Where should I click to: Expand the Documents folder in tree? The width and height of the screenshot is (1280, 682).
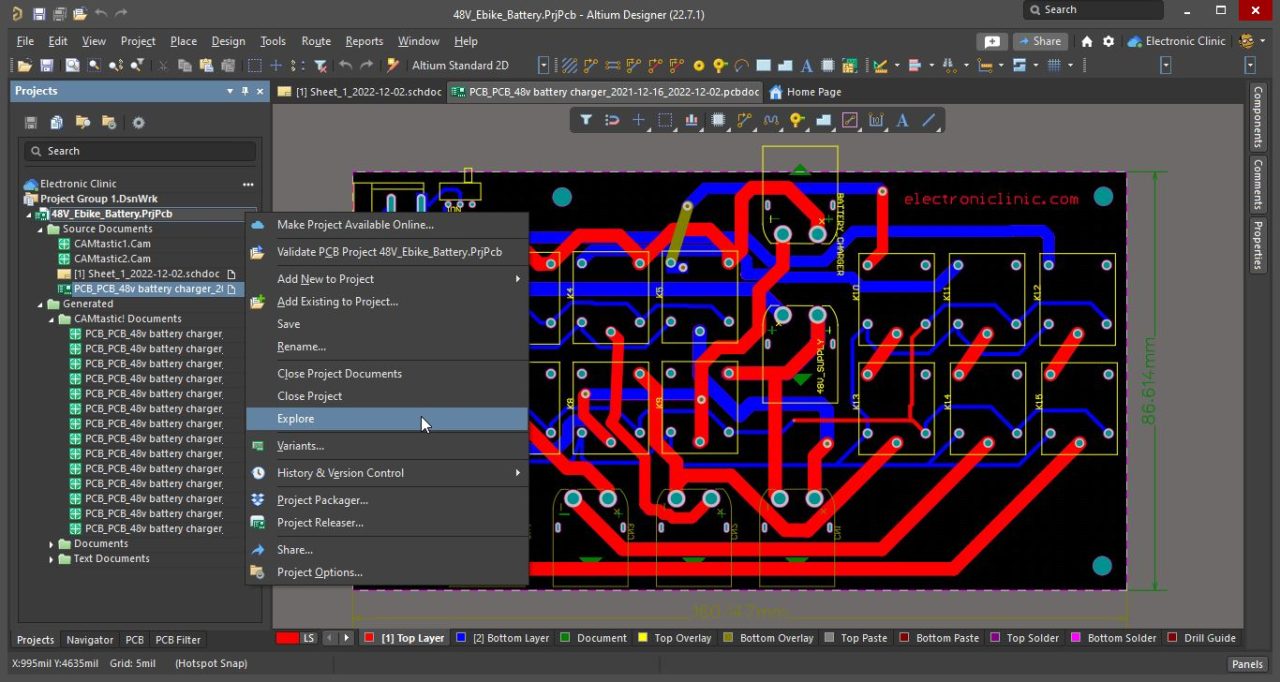coord(52,544)
